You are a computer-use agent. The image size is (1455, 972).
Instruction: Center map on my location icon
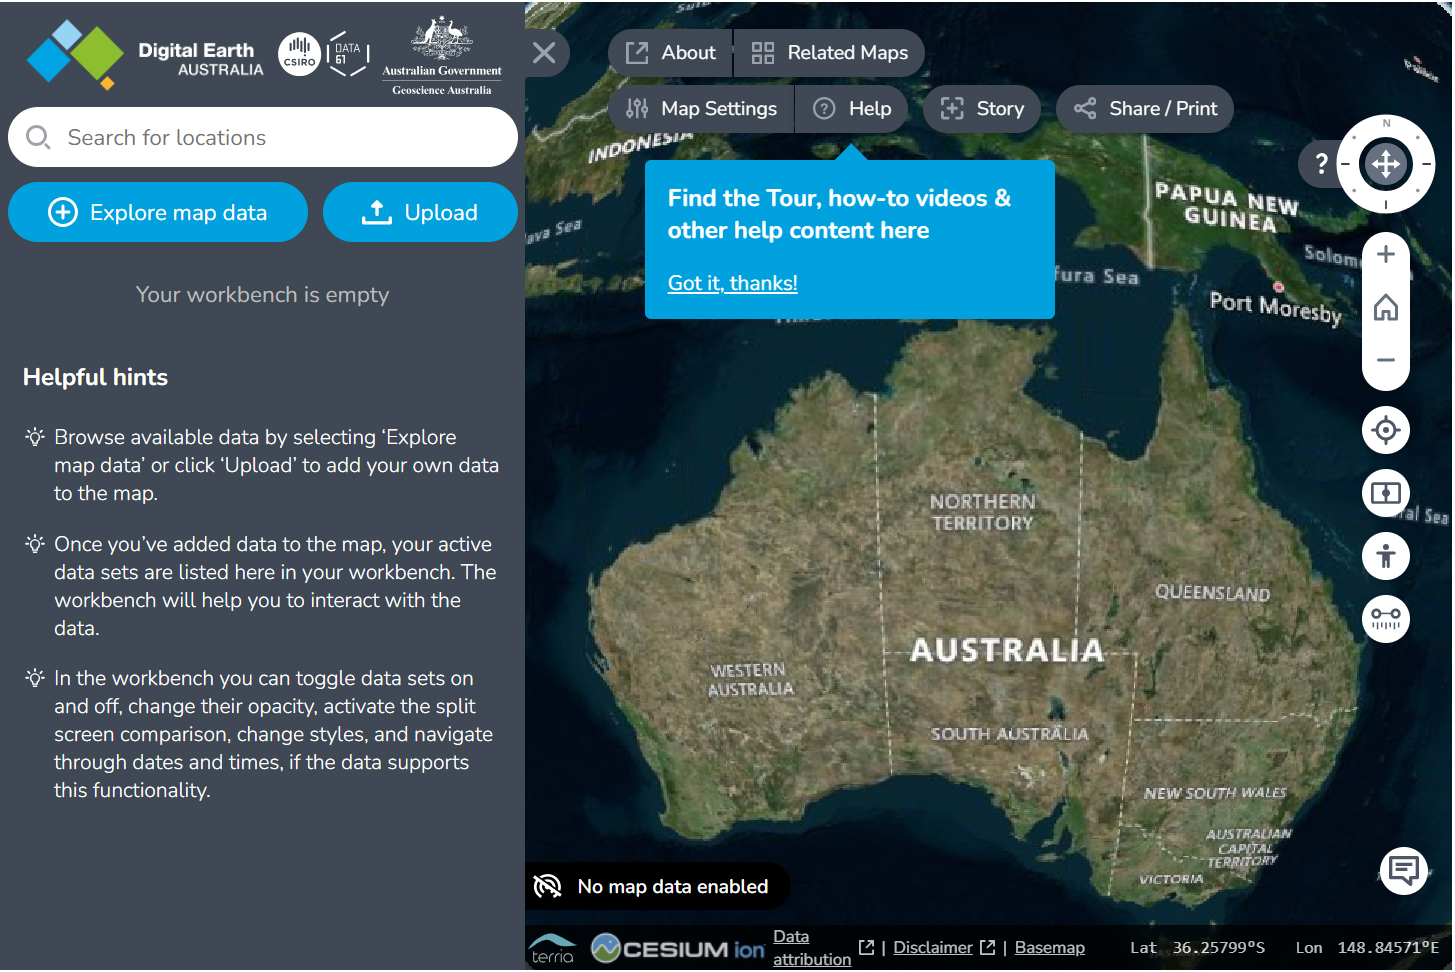click(1385, 430)
